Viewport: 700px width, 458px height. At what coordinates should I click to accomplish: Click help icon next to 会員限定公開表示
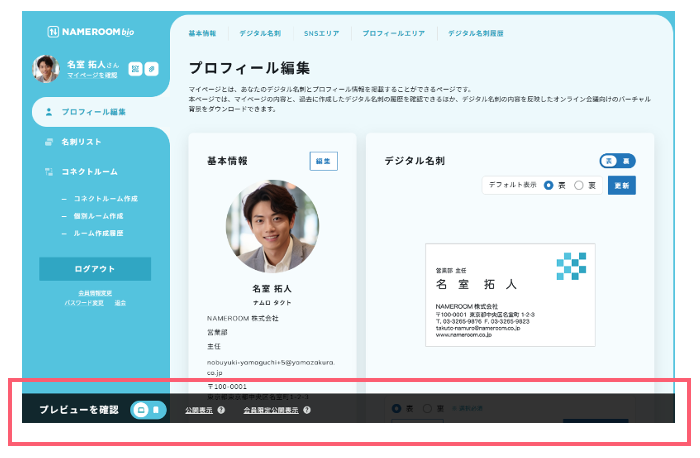coord(307,410)
